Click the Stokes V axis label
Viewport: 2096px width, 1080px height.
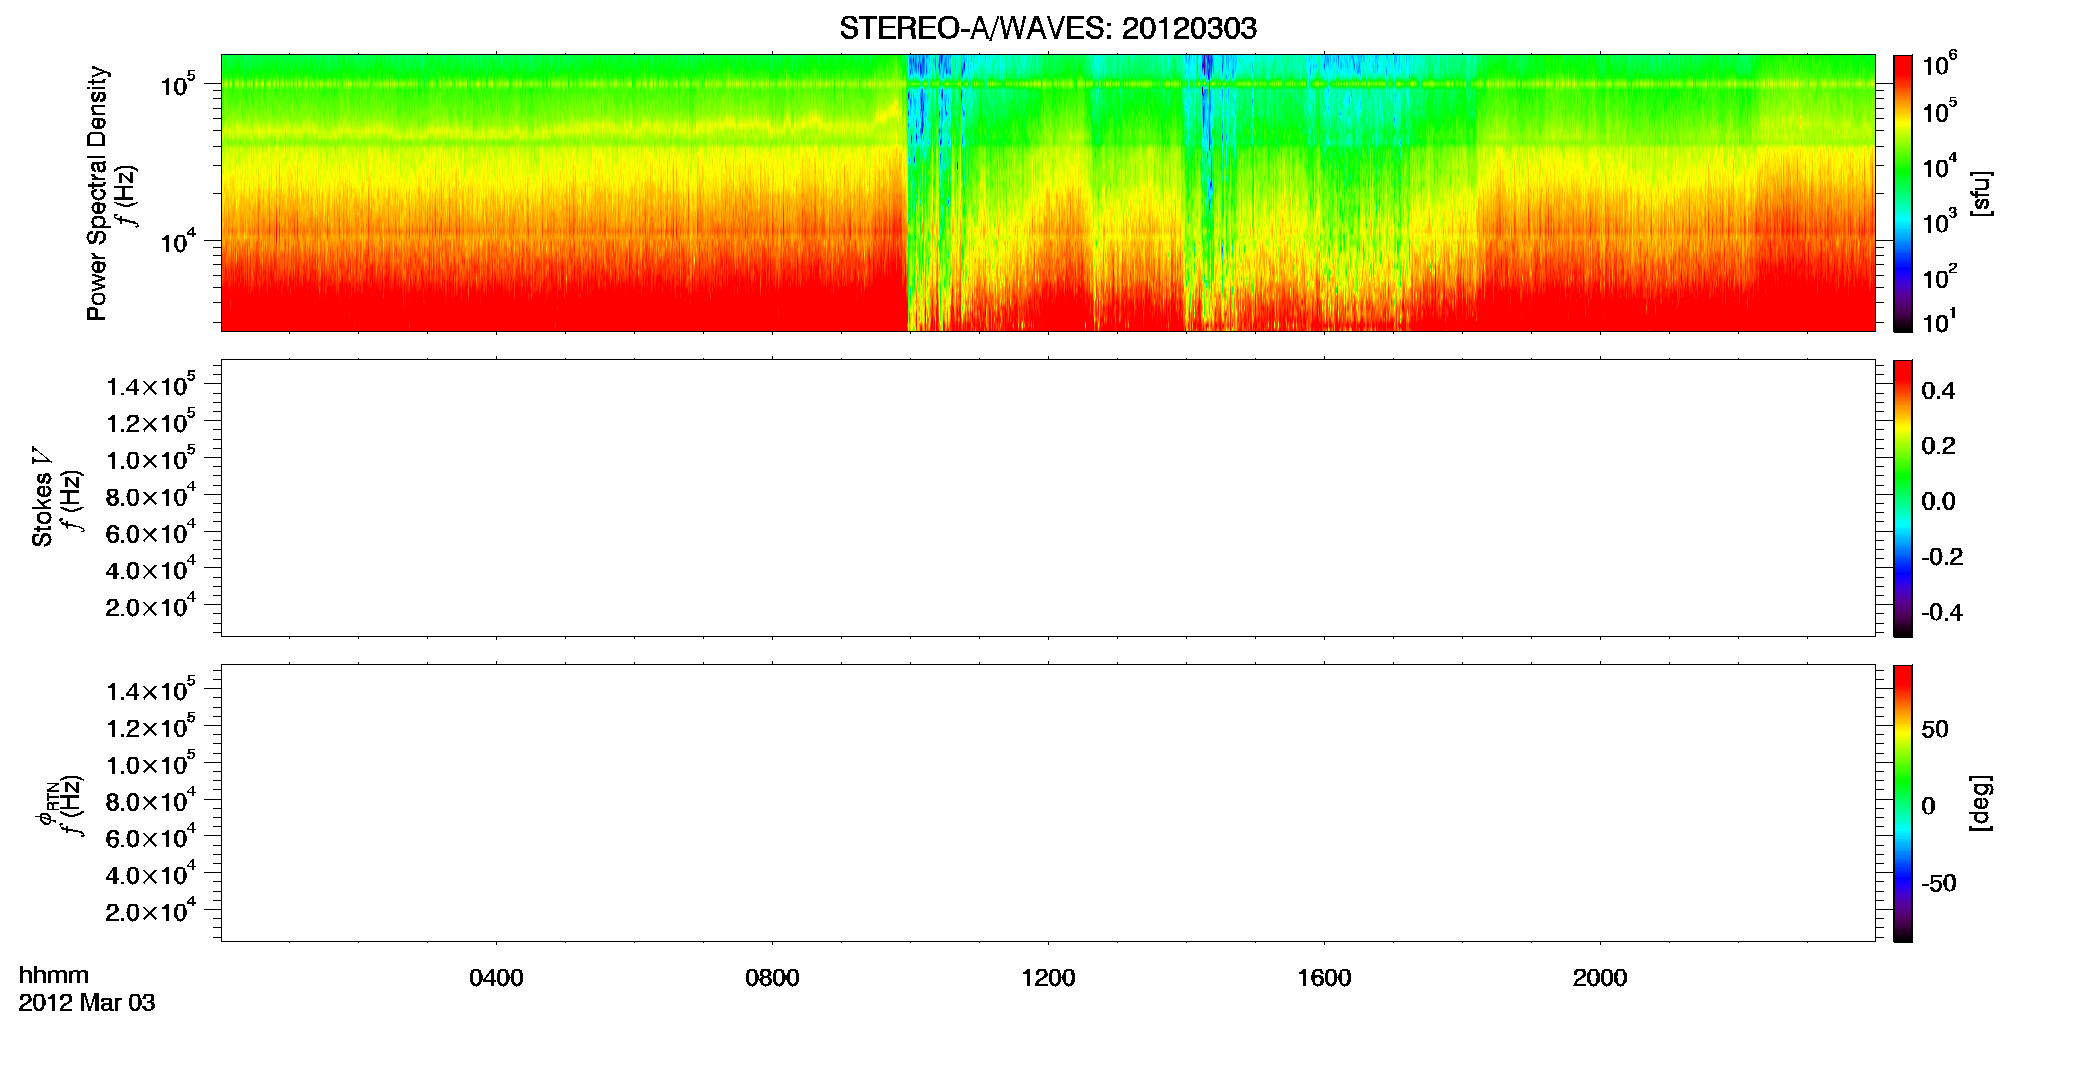(42, 497)
